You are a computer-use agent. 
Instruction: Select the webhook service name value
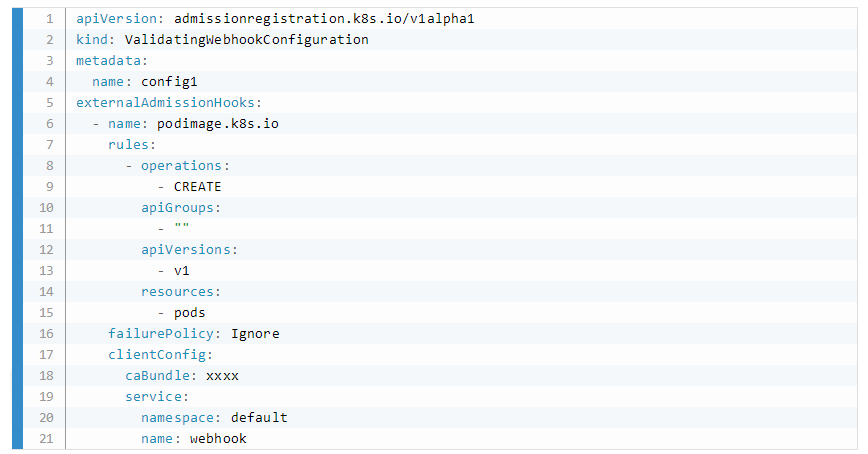click(218, 439)
